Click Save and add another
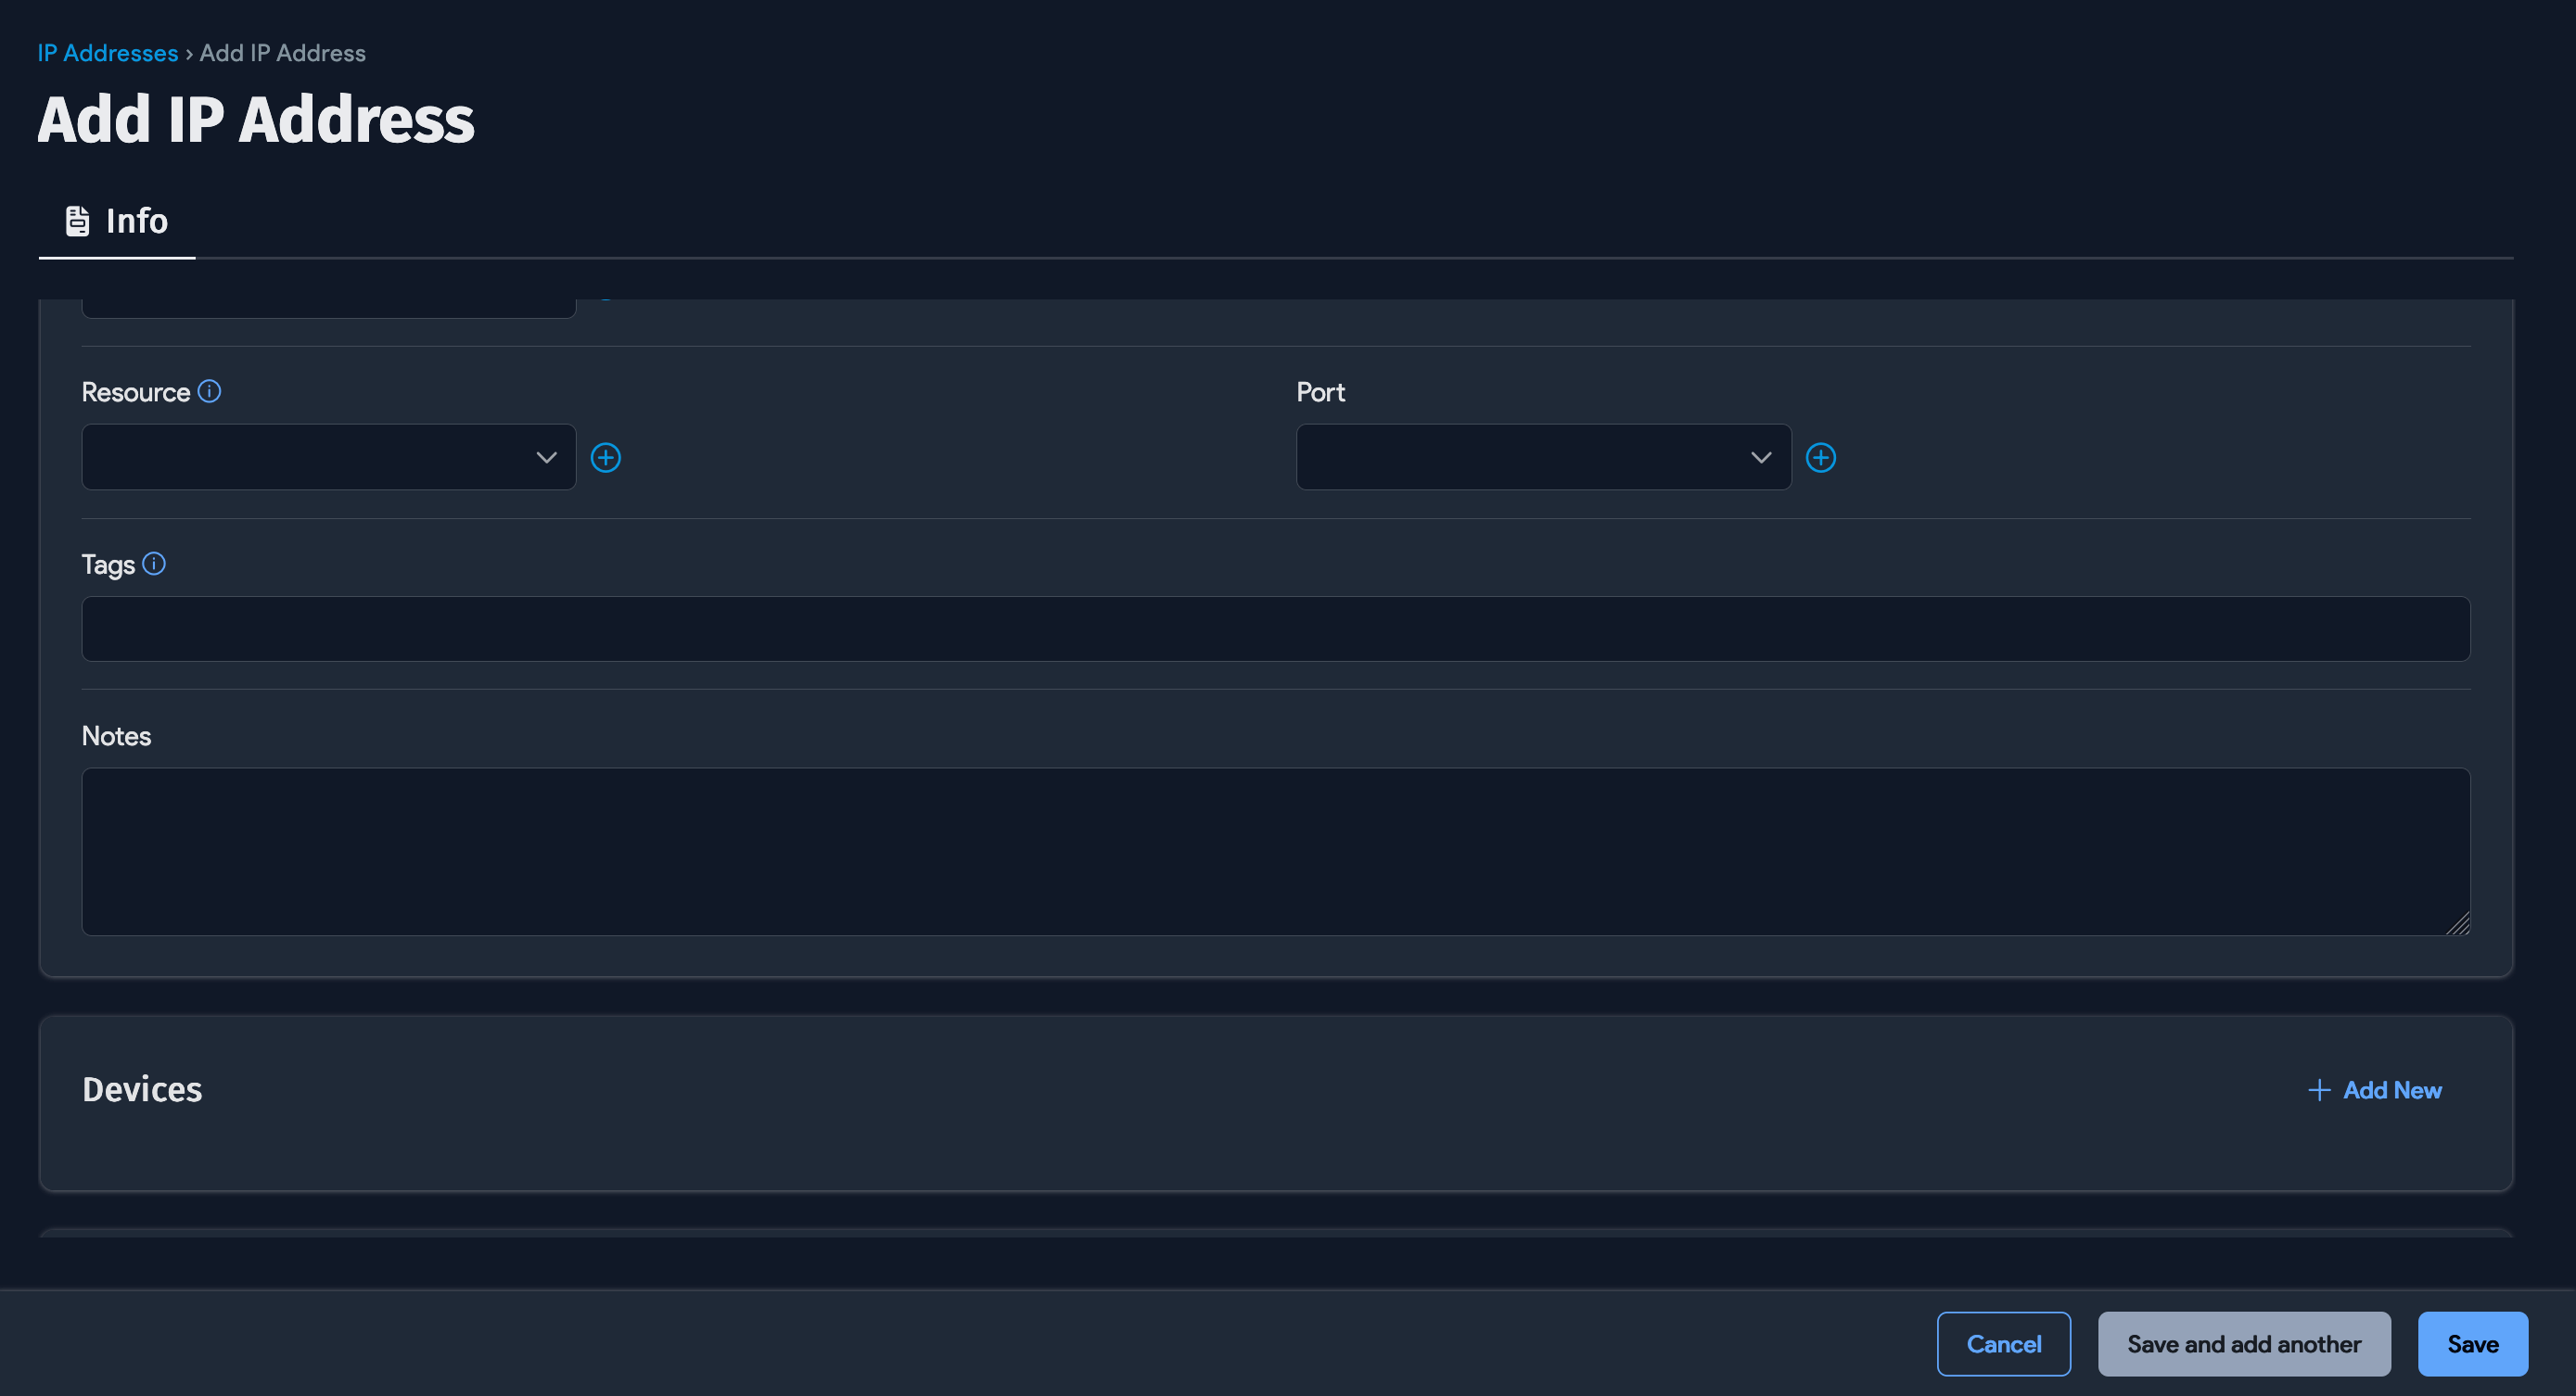 2243,1343
